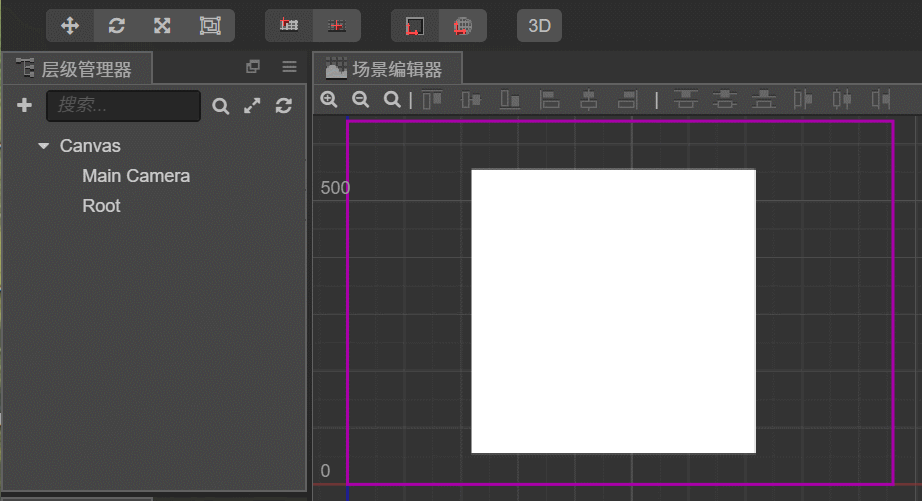Screen dimensions: 922x501
Task: Select the Main Camera node
Action: 136,176
